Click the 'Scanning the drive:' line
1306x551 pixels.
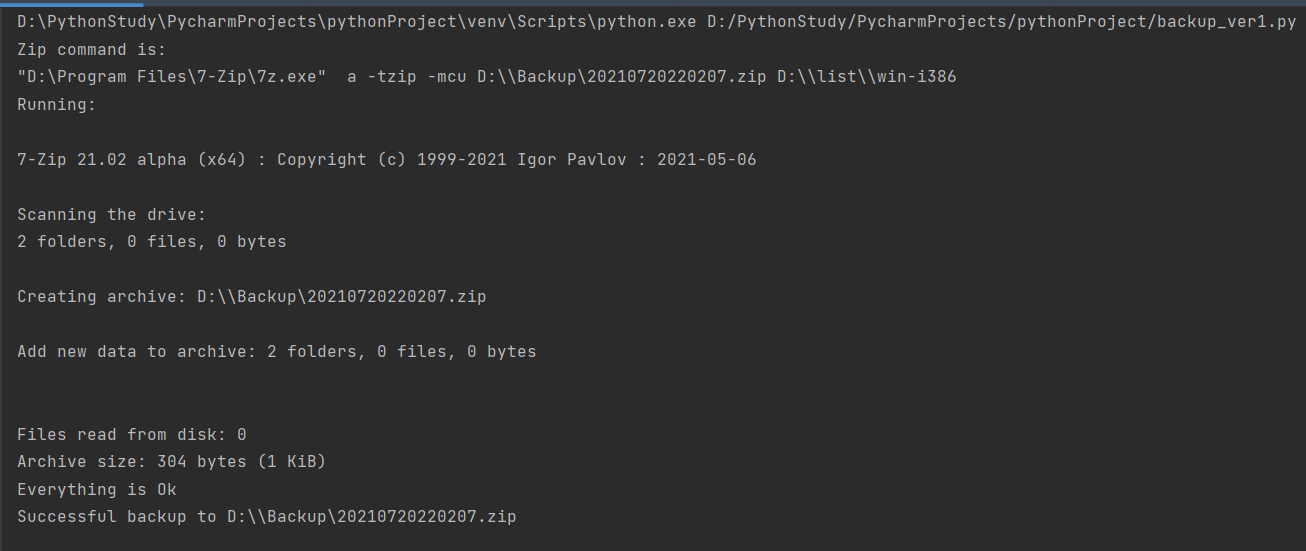(112, 214)
